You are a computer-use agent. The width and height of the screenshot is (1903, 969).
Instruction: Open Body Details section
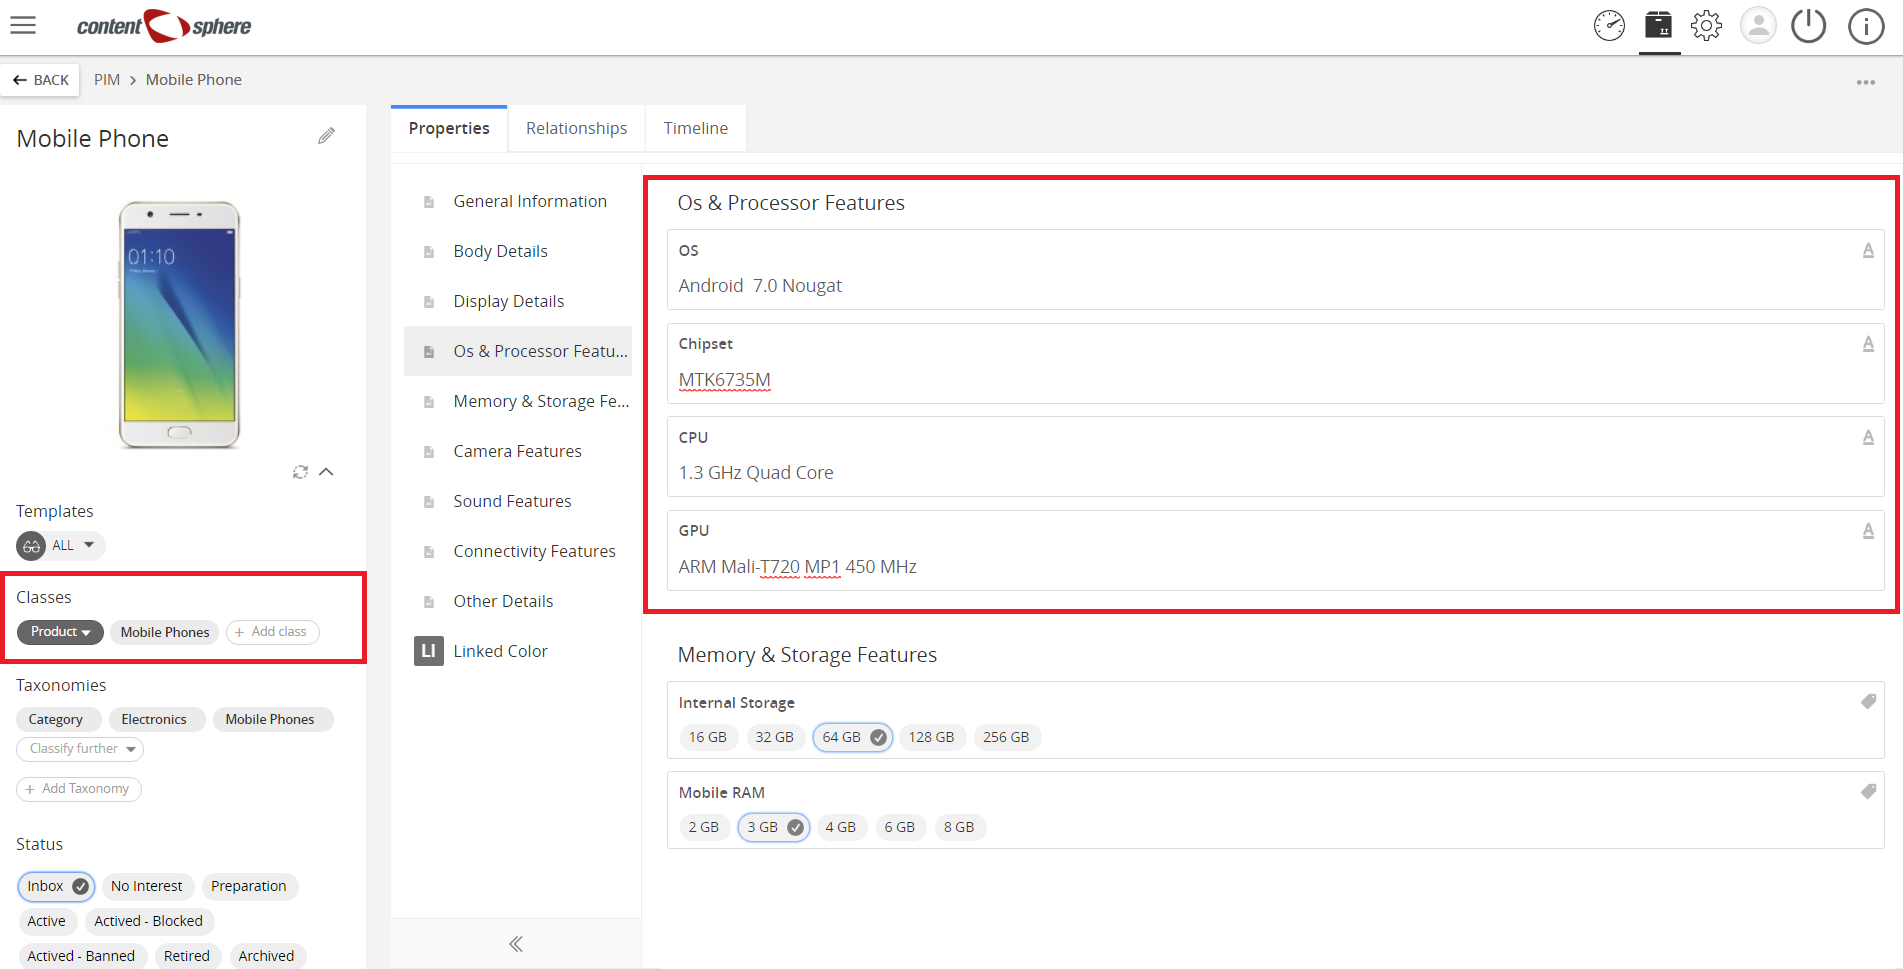coord(518,251)
